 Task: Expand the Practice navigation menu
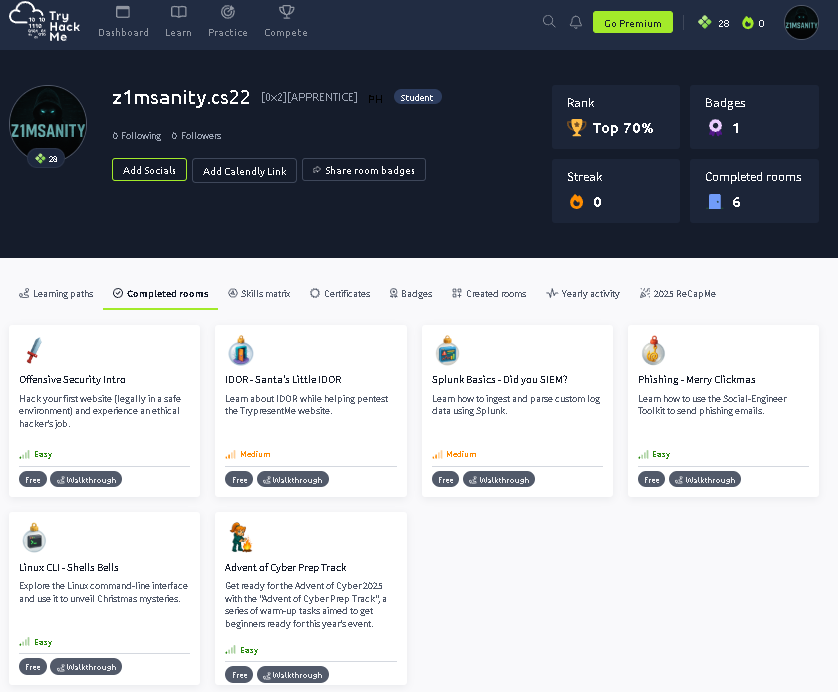click(228, 22)
